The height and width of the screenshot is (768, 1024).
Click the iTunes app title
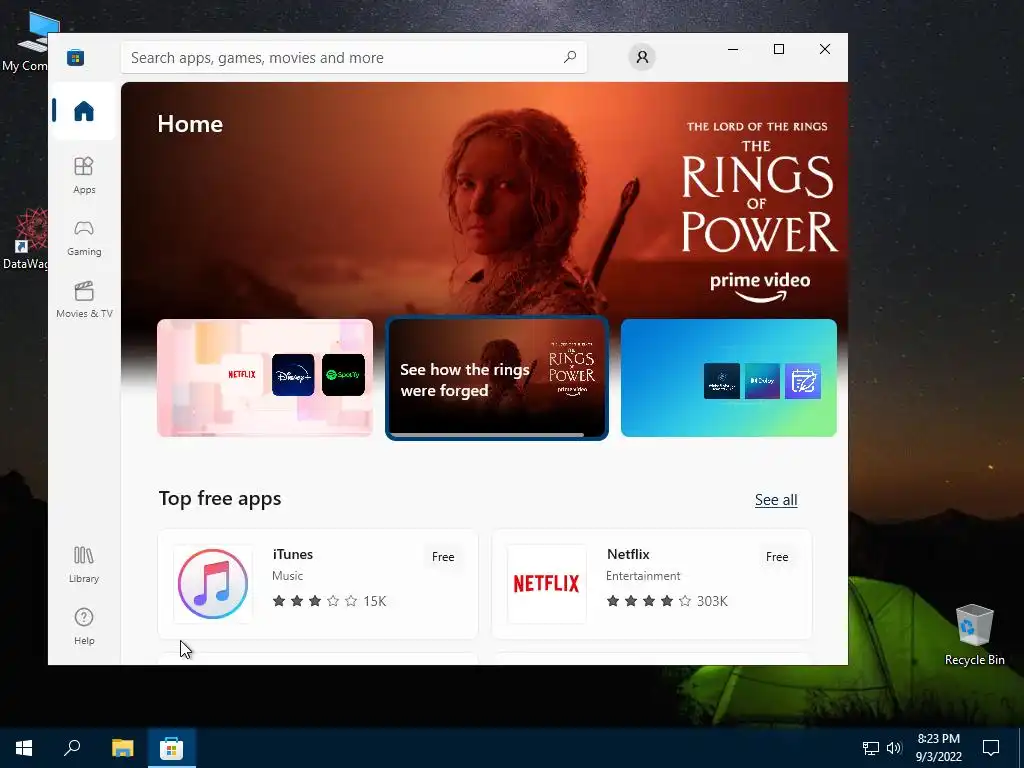pos(293,554)
